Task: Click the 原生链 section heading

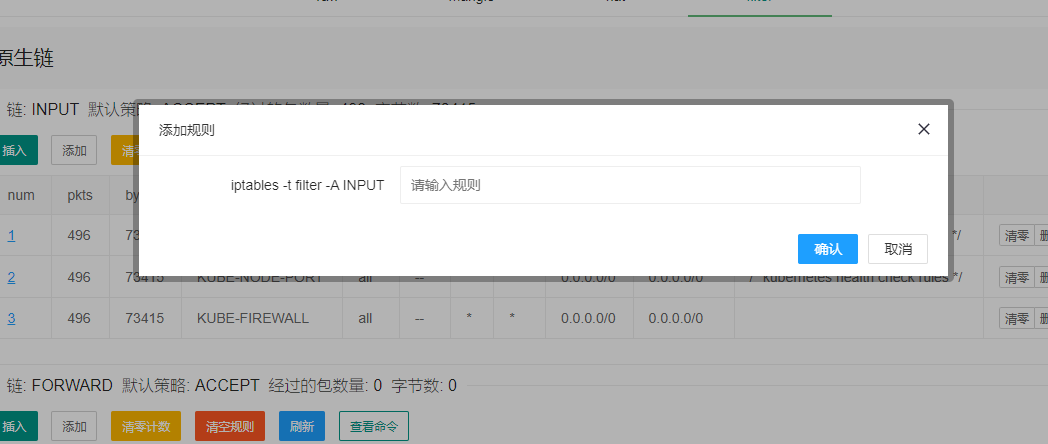Action: click(27, 58)
